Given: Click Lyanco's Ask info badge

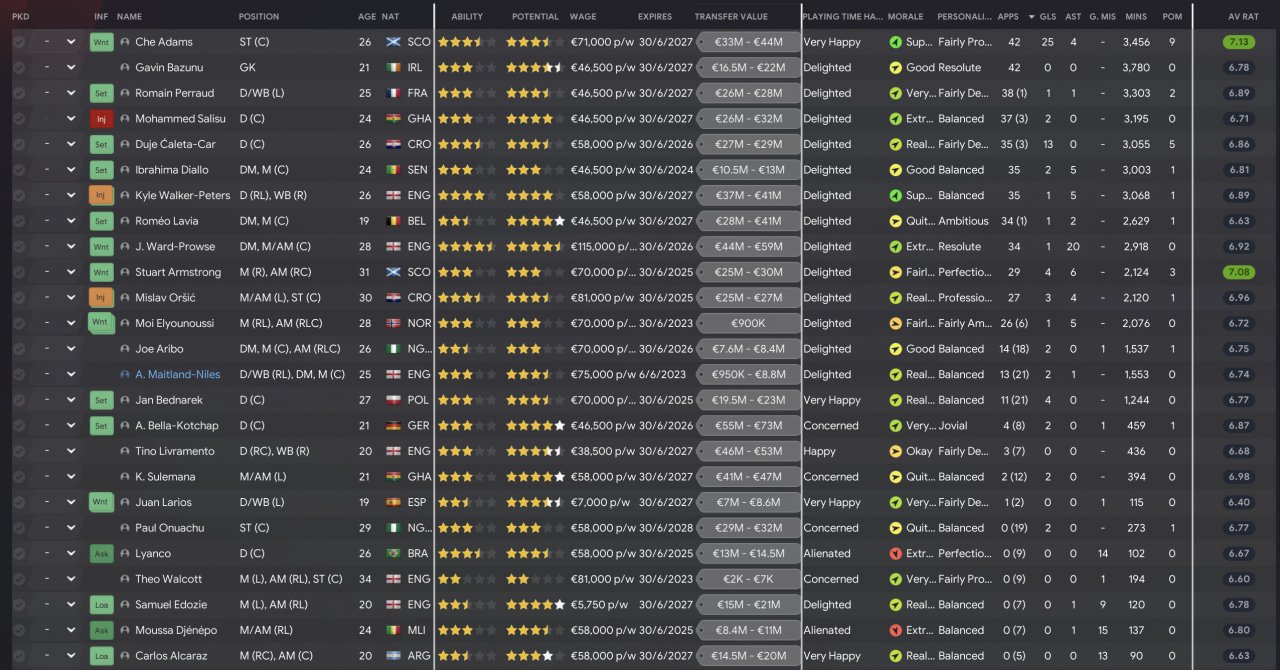Looking at the screenshot, I should click(x=101, y=554).
